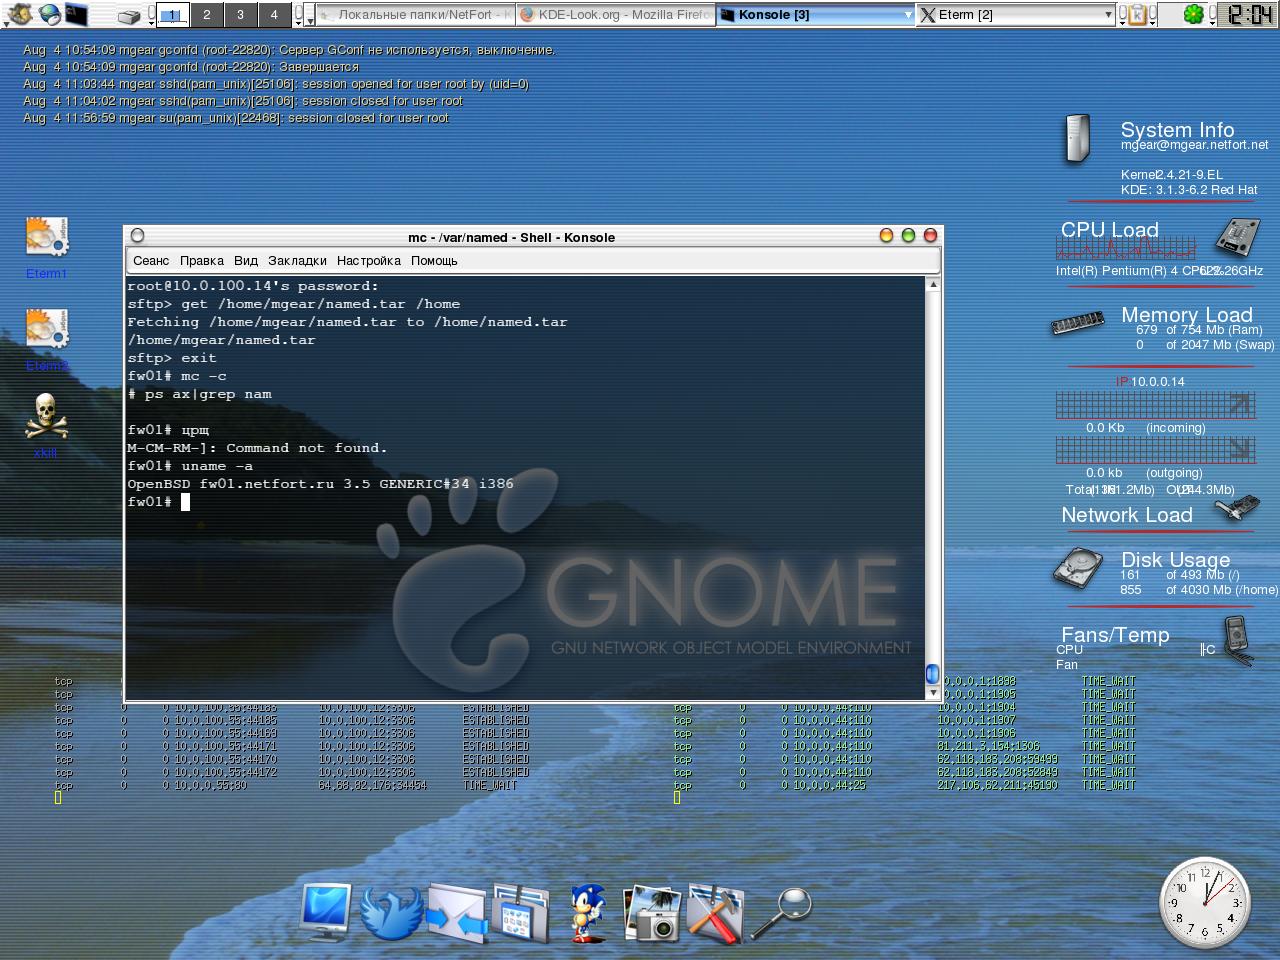
Task: Open the Eterm1 desktop icon
Action: tap(46, 247)
